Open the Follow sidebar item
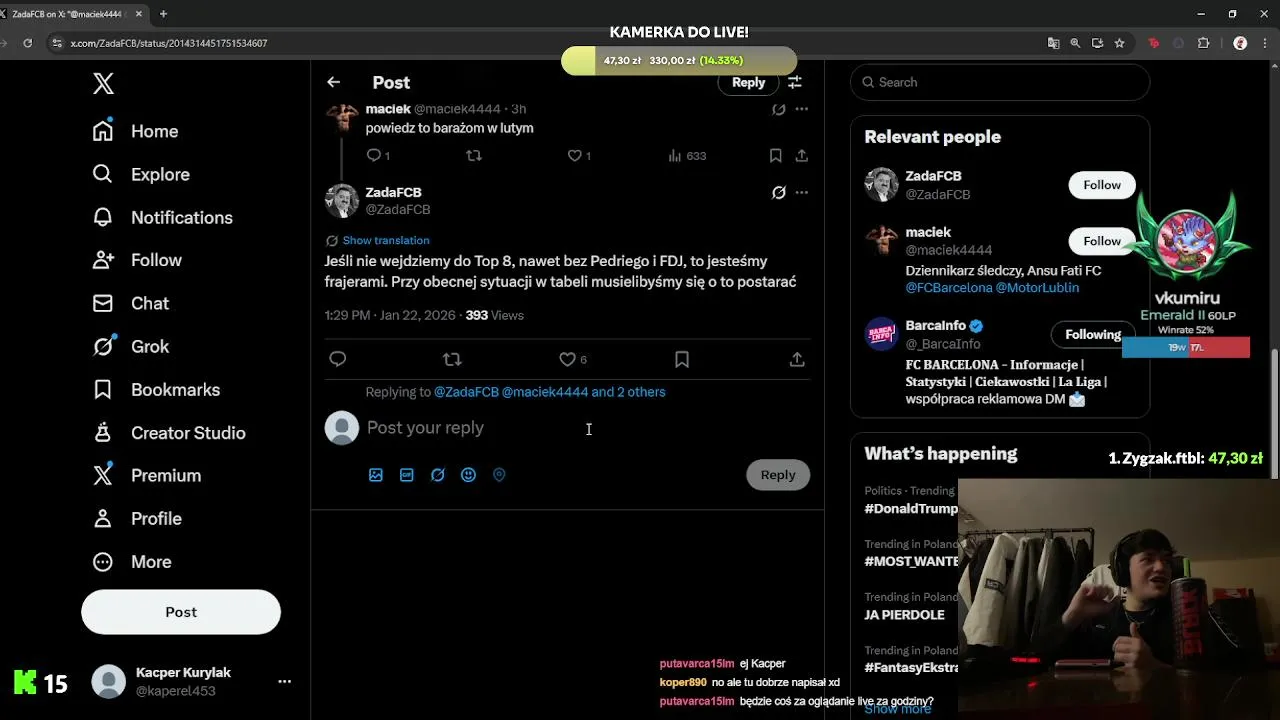Image resolution: width=1280 pixels, height=720 pixels. 137,260
